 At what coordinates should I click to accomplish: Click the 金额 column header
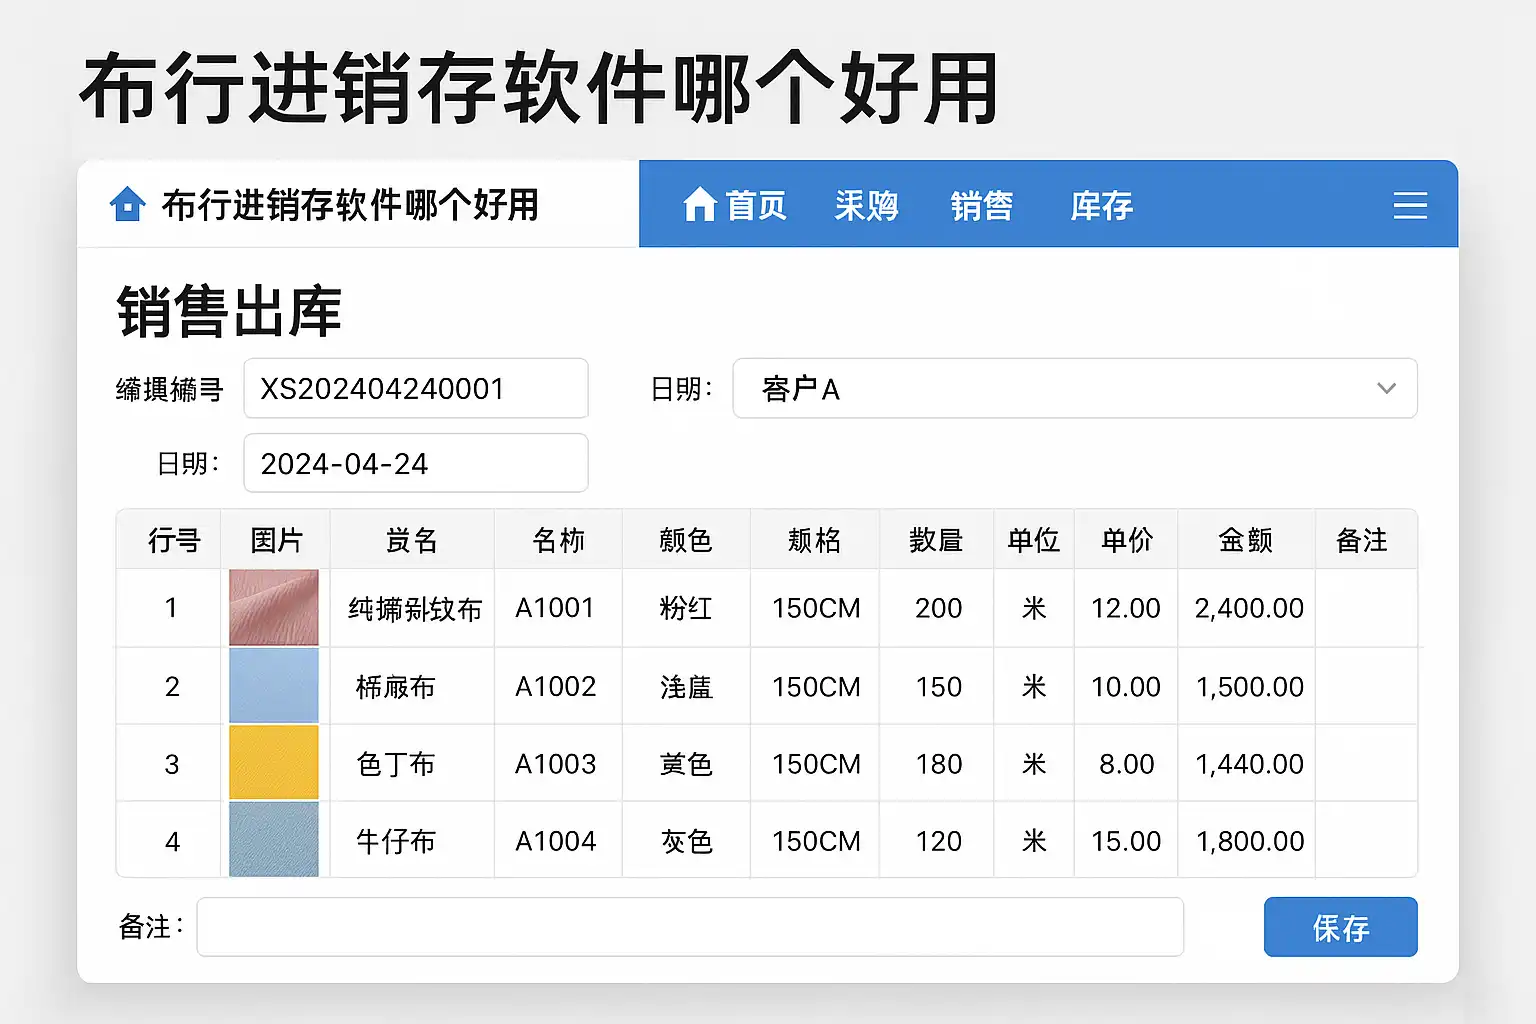1245,540
